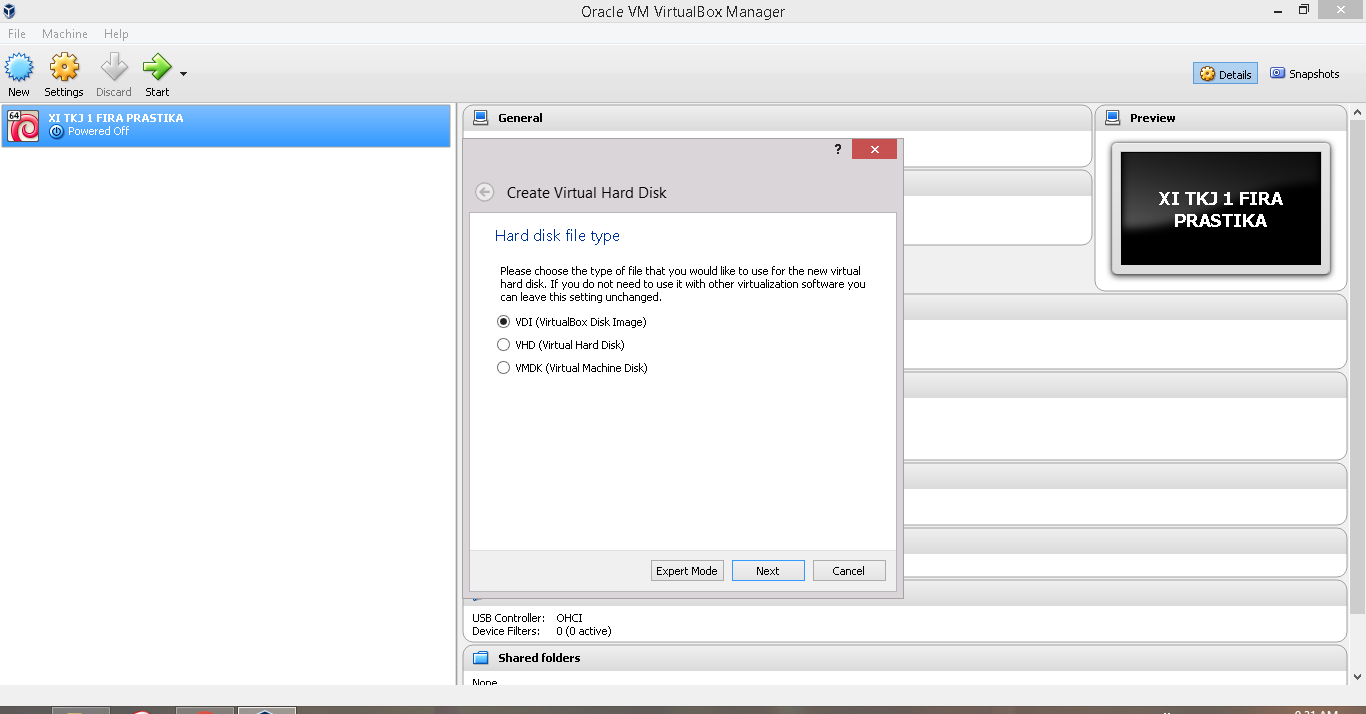
Task: Select VHD (Virtual Hard Disk) option
Action: (x=562, y=345)
